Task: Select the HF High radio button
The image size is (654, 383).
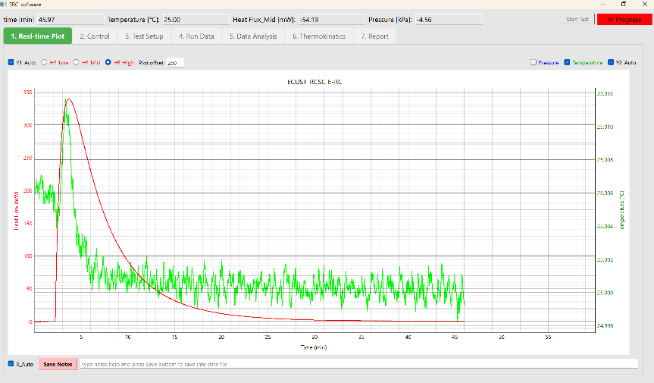Action: pos(108,62)
